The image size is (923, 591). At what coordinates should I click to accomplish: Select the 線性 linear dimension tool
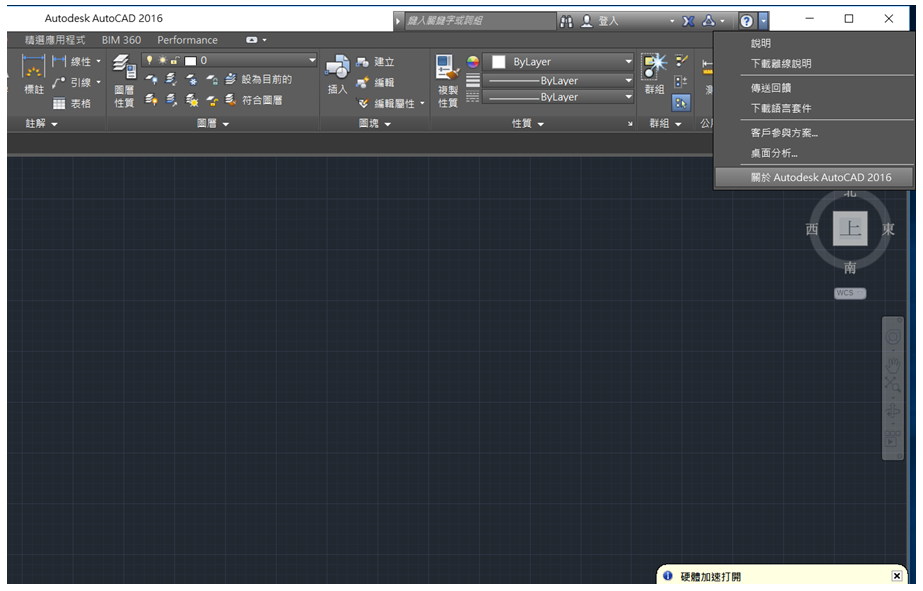(72, 61)
